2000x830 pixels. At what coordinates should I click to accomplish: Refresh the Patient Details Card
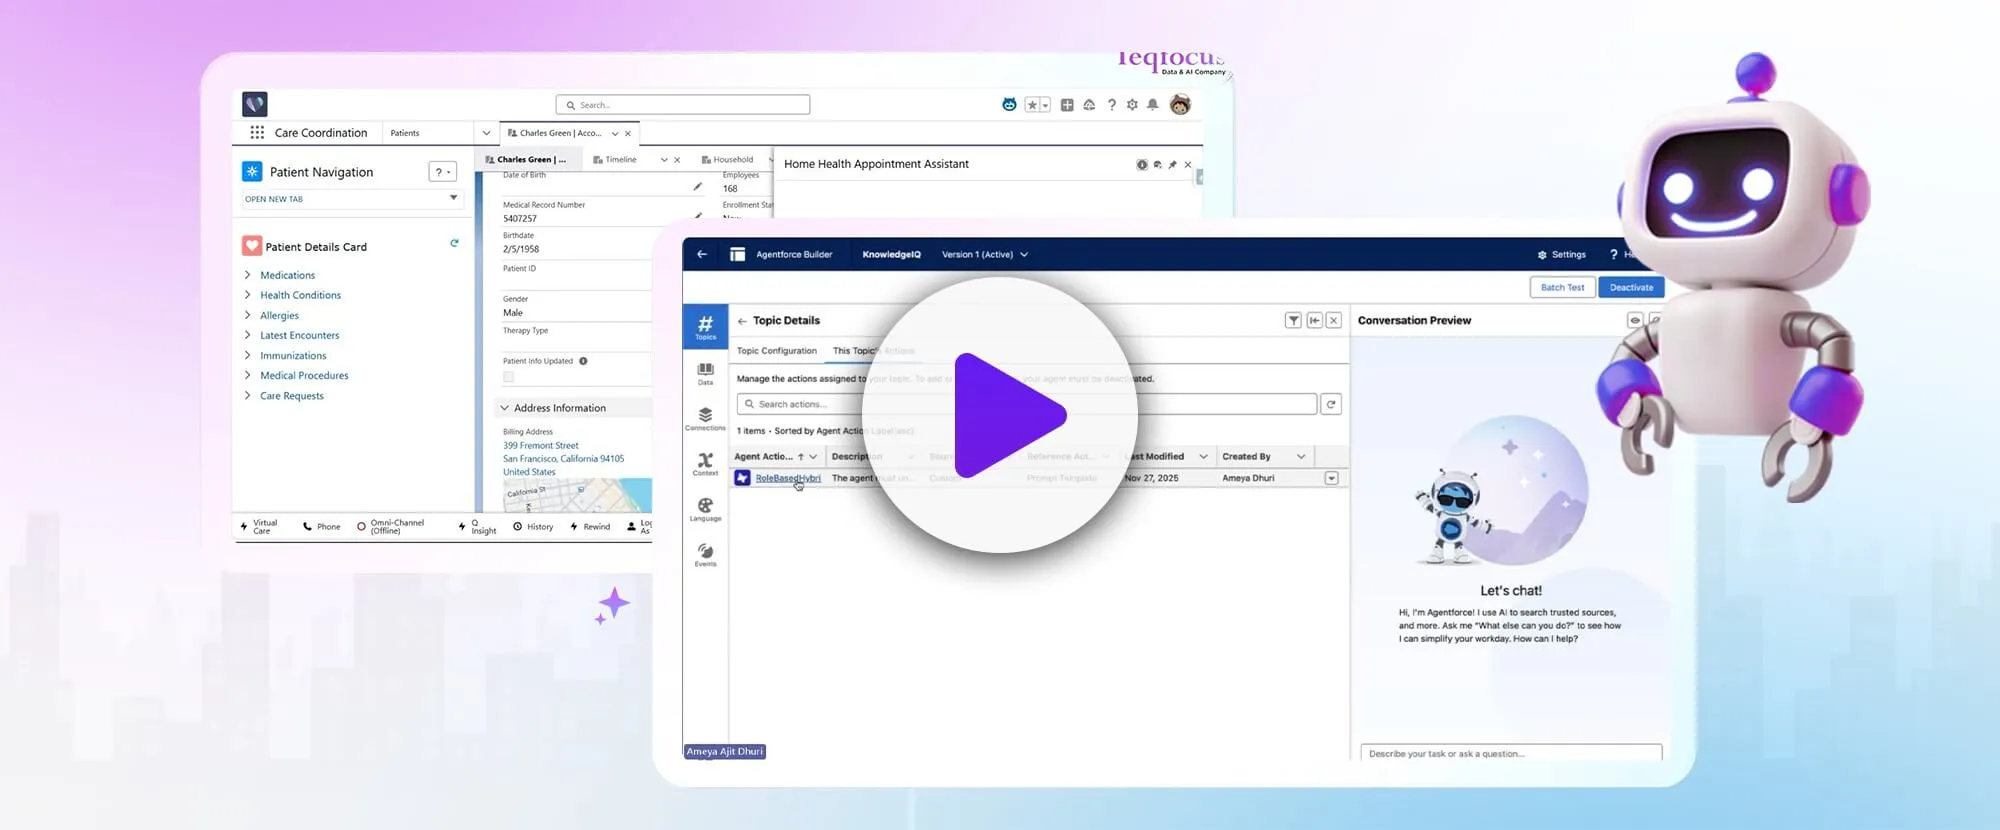pos(454,243)
